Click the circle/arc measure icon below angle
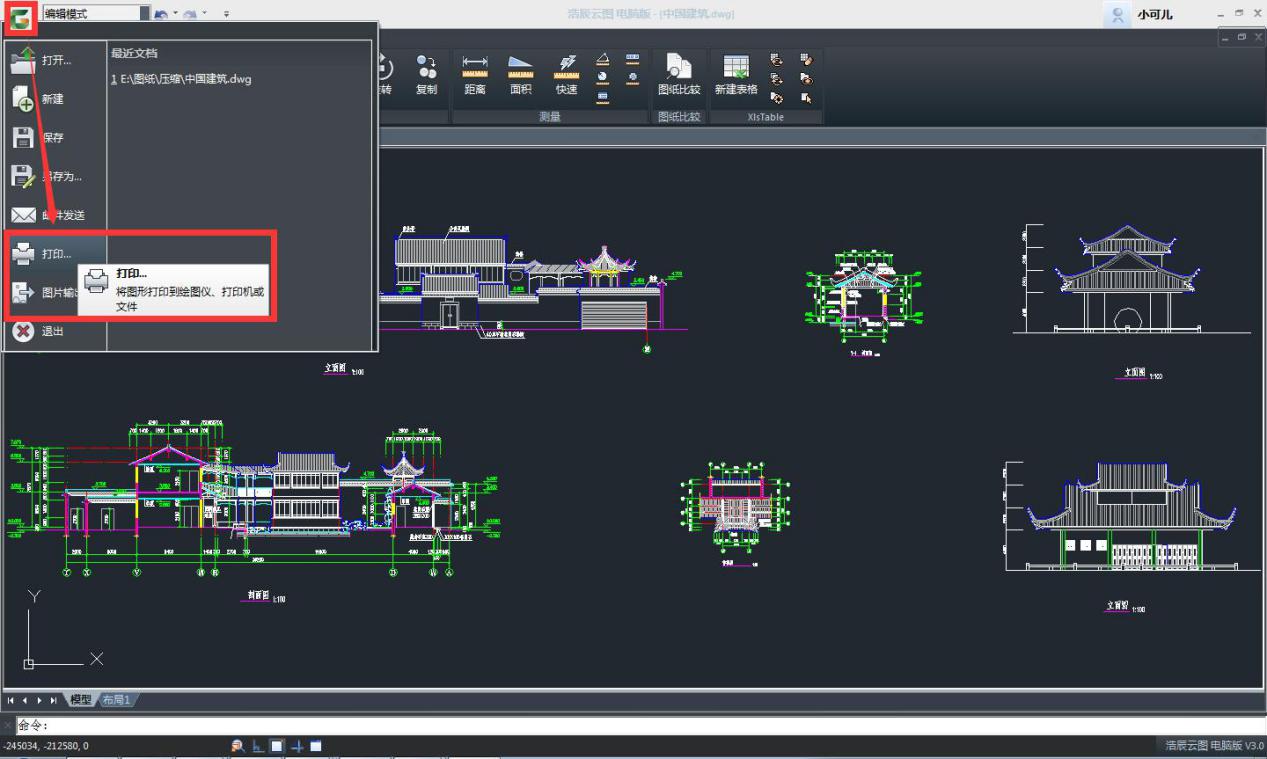 (x=602, y=77)
